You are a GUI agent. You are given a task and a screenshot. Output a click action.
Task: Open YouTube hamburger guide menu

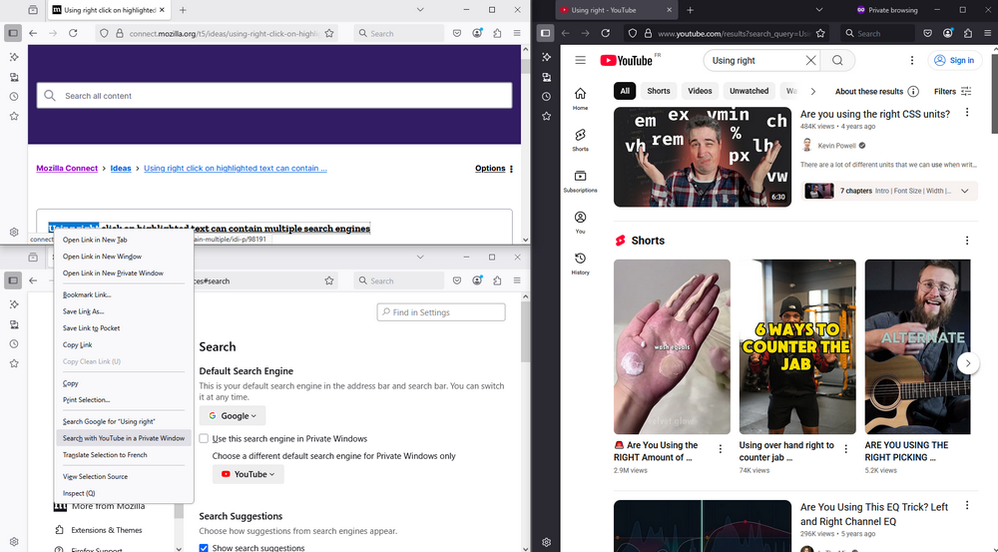(580, 60)
